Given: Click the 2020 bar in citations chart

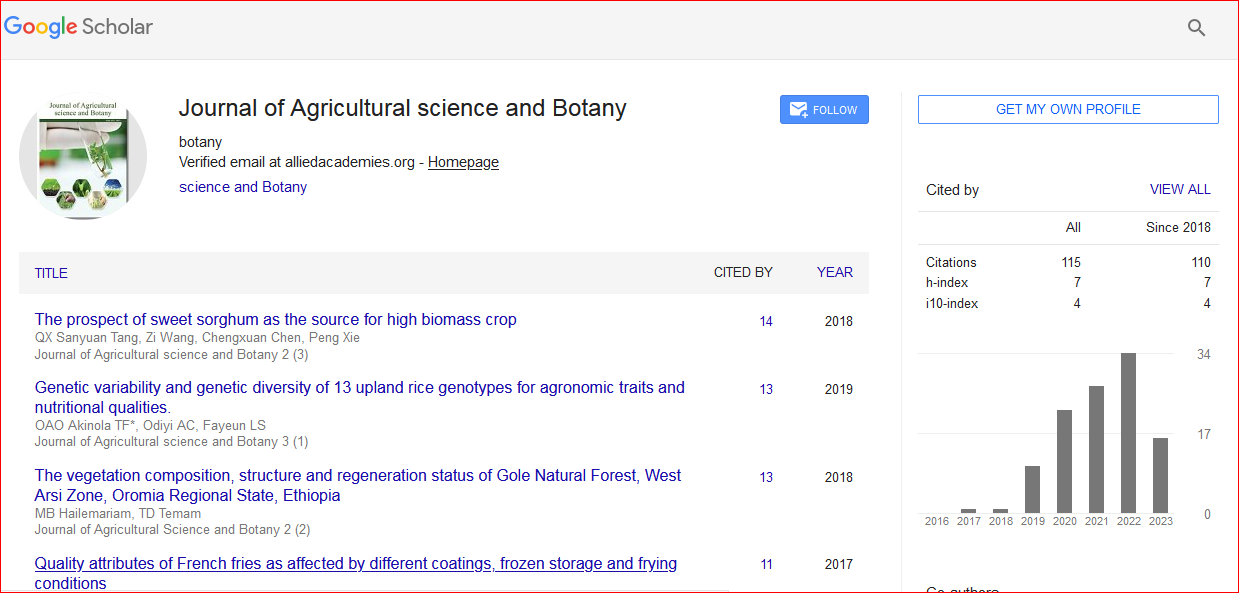Looking at the screenshot, I should [1064, 461].
